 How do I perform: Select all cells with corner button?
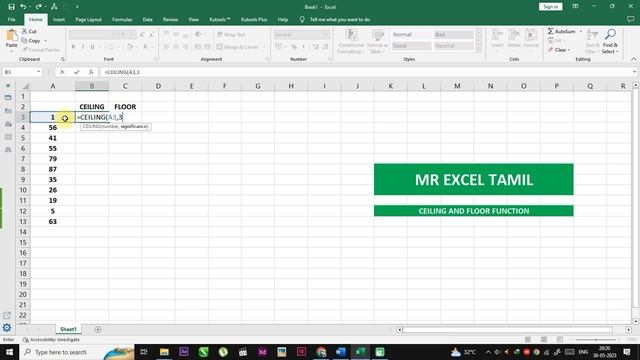(x=25, y=86)
